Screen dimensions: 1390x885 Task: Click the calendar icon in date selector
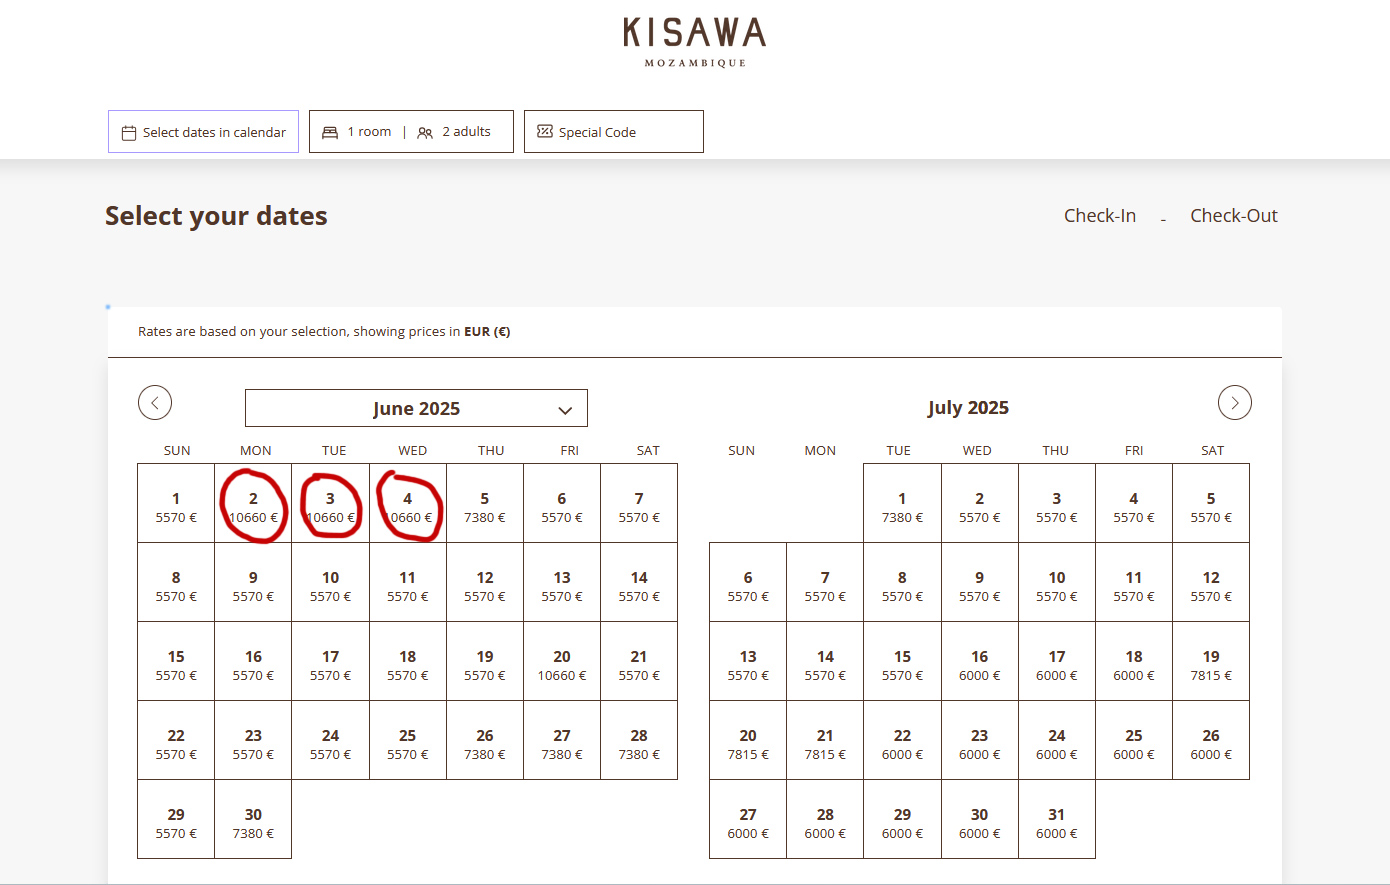(x=129, y=133)
